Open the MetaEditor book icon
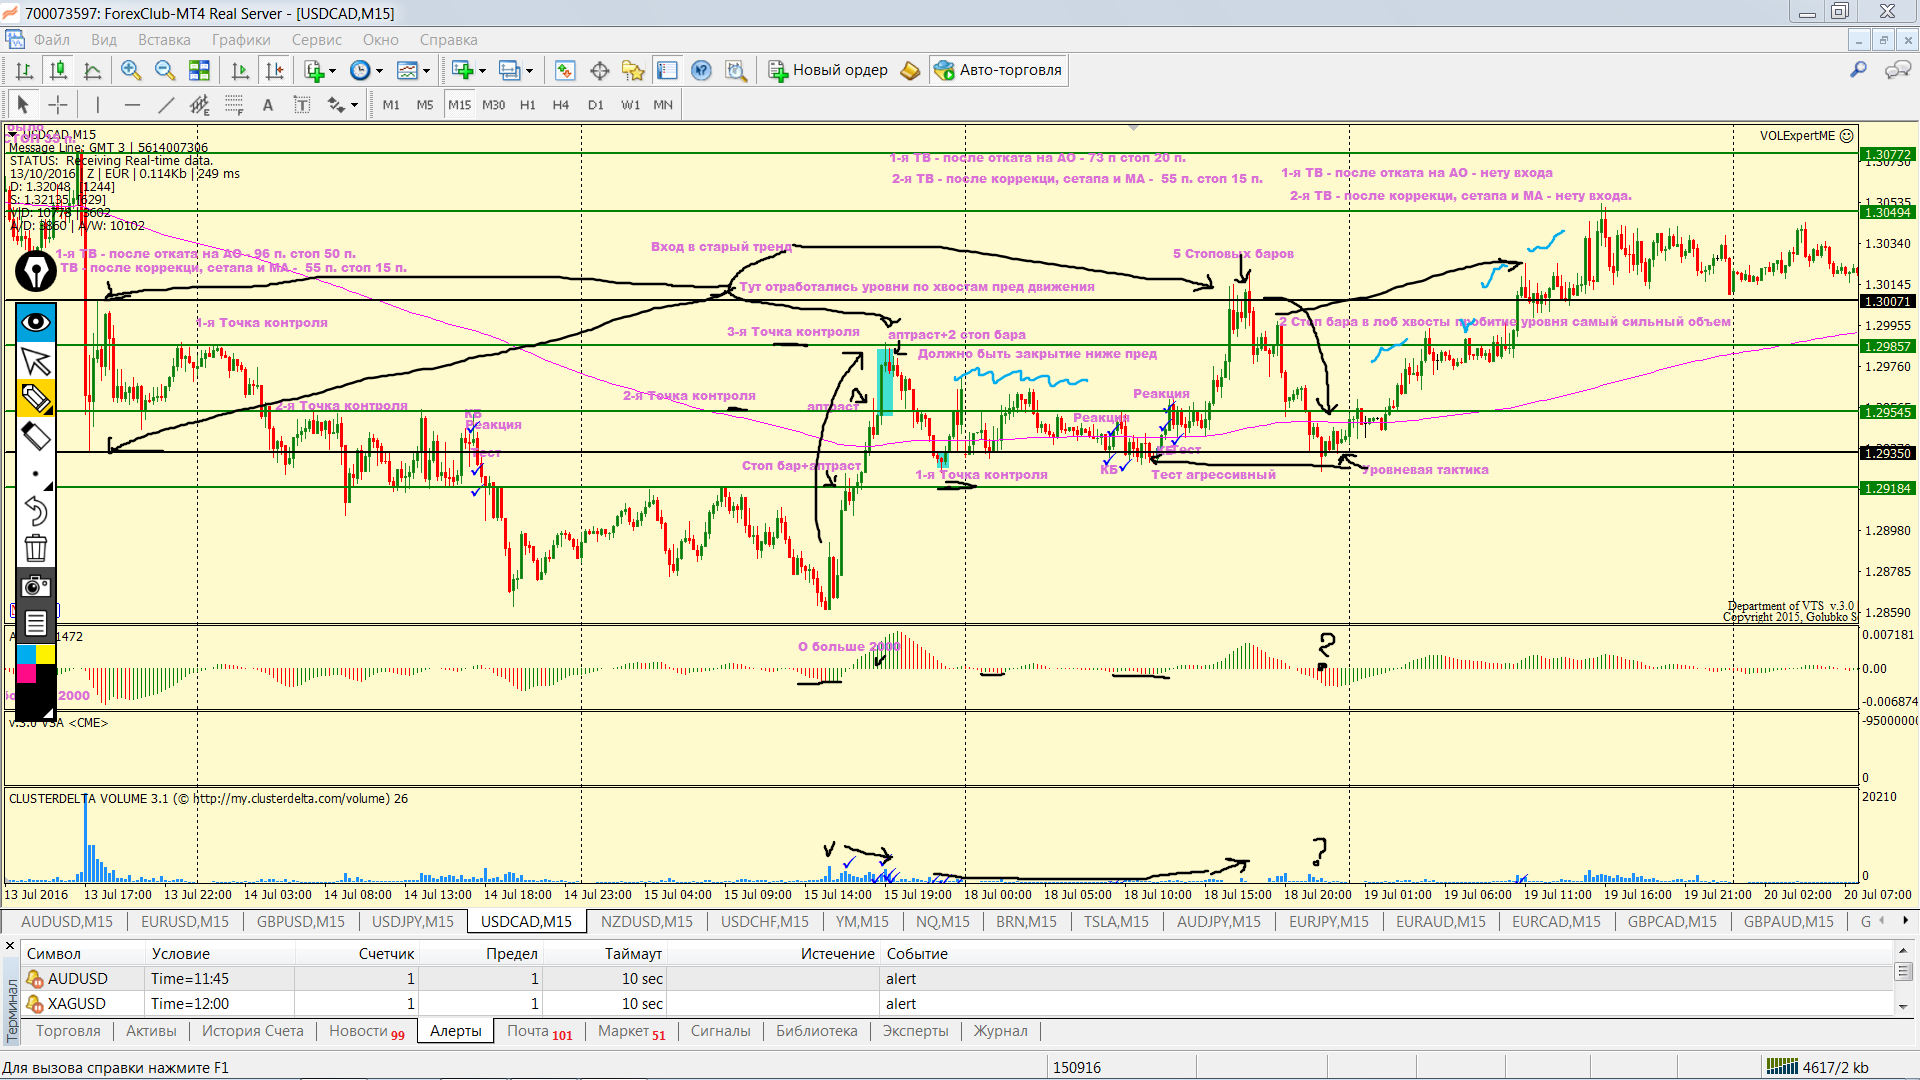Screen dimensions: 1920x1080 pyautogui.click(x=910, y=70)
